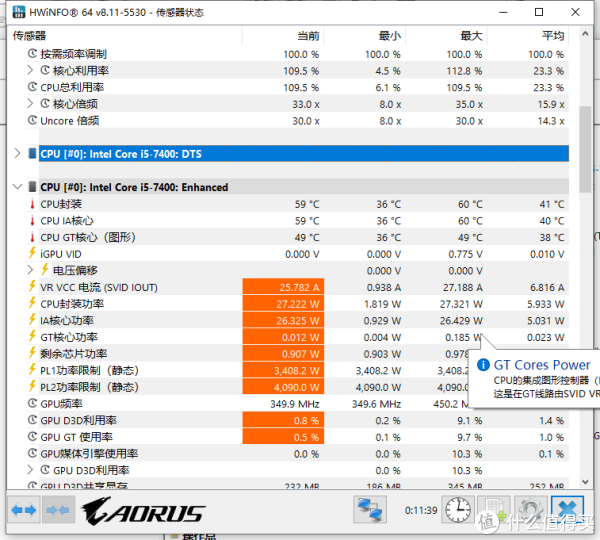Click the 349.9 MHz GPU frequency value
Viewport: 600px width, 540px height.
coord(295,404)
